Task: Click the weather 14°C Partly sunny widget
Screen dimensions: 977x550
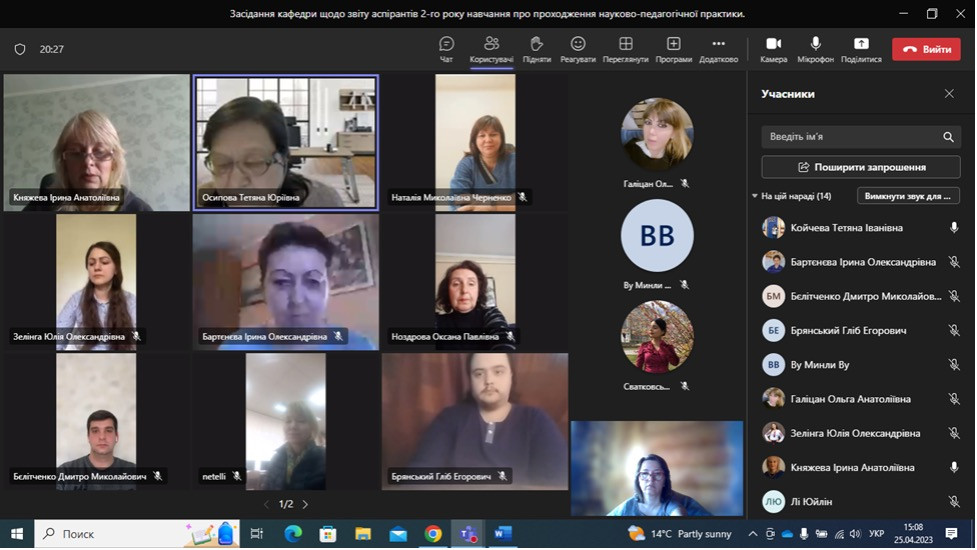Action: pyautogui.click(x=680, y=534)
